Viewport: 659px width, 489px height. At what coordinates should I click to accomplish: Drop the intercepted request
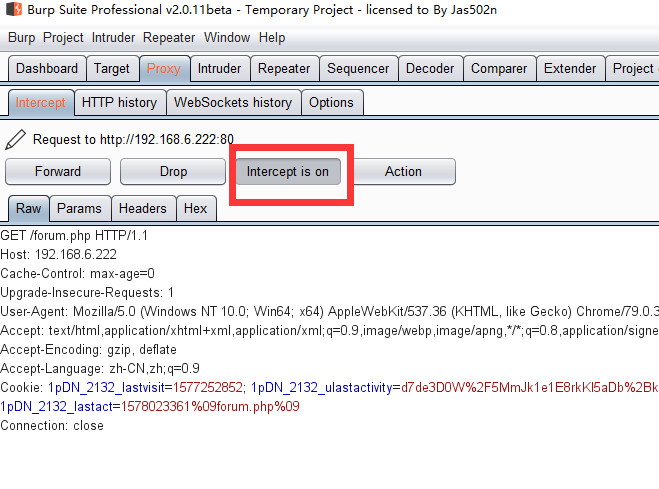173,171
